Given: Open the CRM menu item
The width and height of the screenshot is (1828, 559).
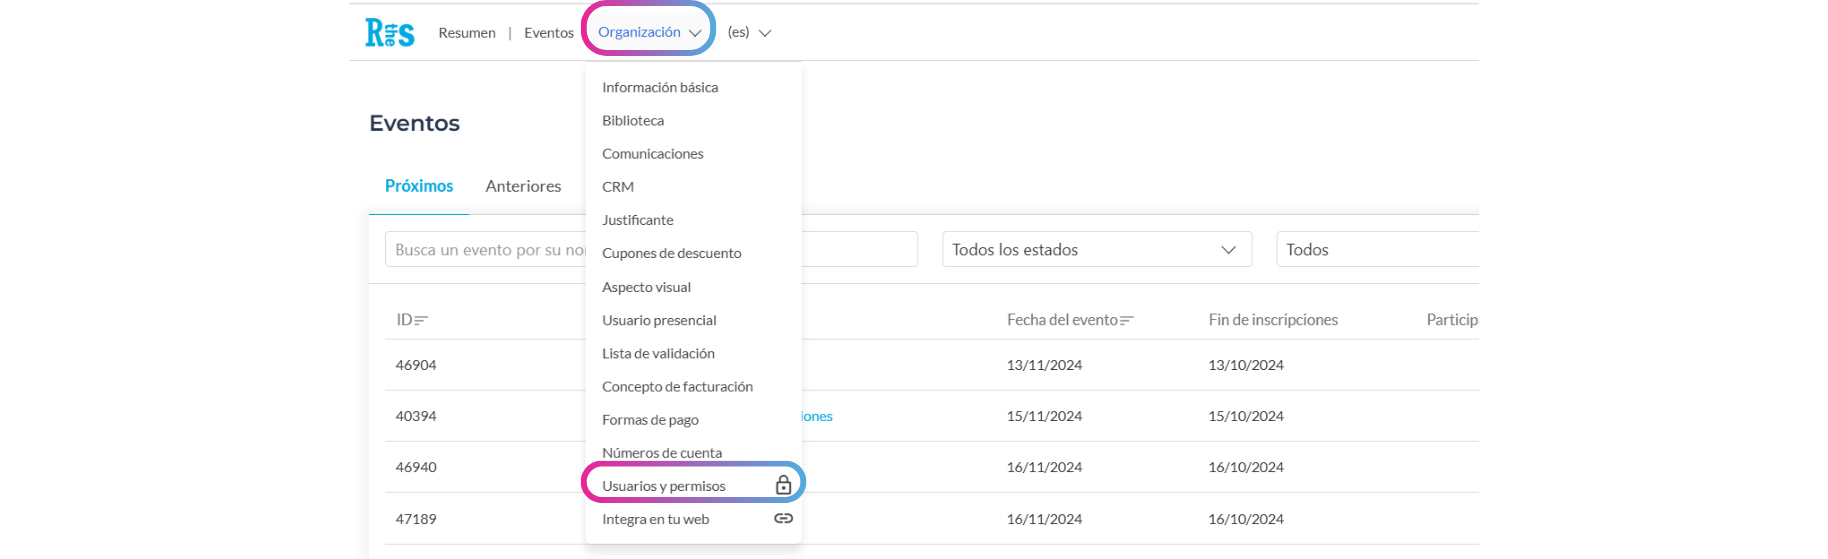Looking at the screenshot, I should [x=618, y=187].
